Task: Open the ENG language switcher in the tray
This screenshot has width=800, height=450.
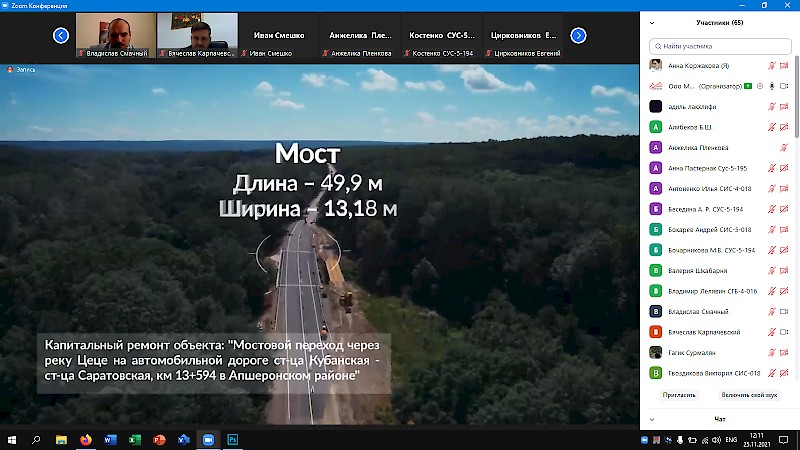Action: (x=730, y=439)
